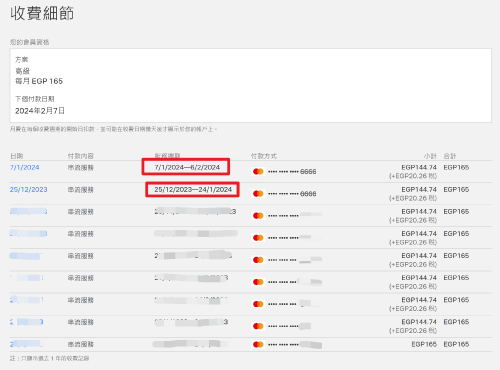Click the 日期 column header

[x=16, y=156]
